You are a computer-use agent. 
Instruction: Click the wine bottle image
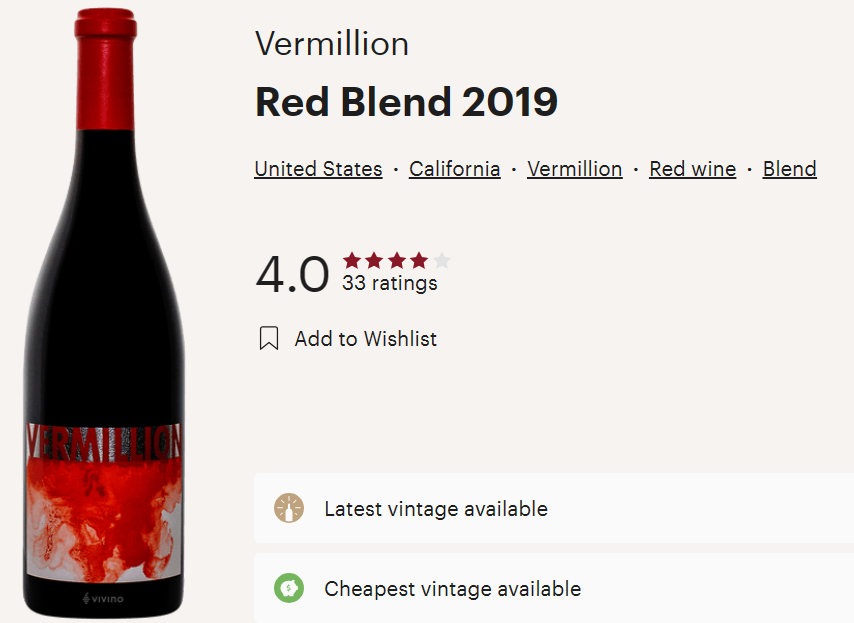pos(105,250)
